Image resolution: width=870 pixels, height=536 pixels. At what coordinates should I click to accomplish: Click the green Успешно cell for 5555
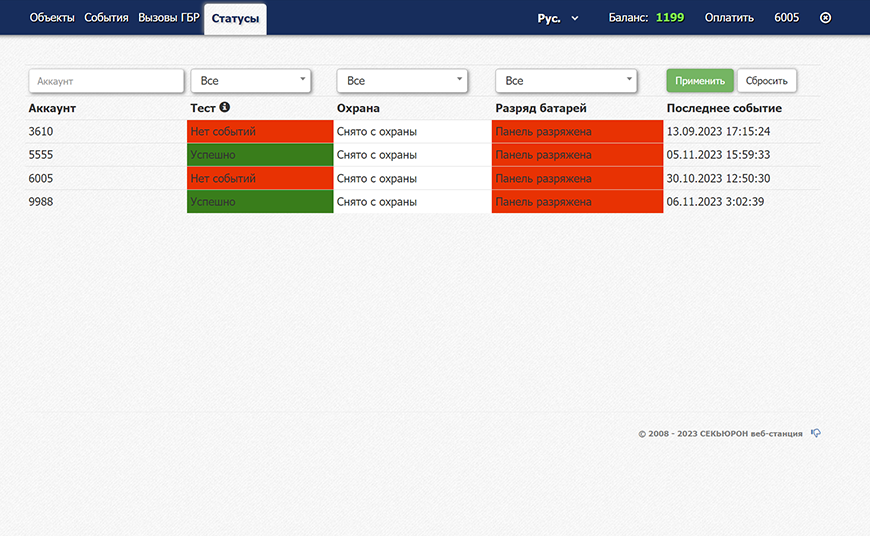[x=260, y=155]
